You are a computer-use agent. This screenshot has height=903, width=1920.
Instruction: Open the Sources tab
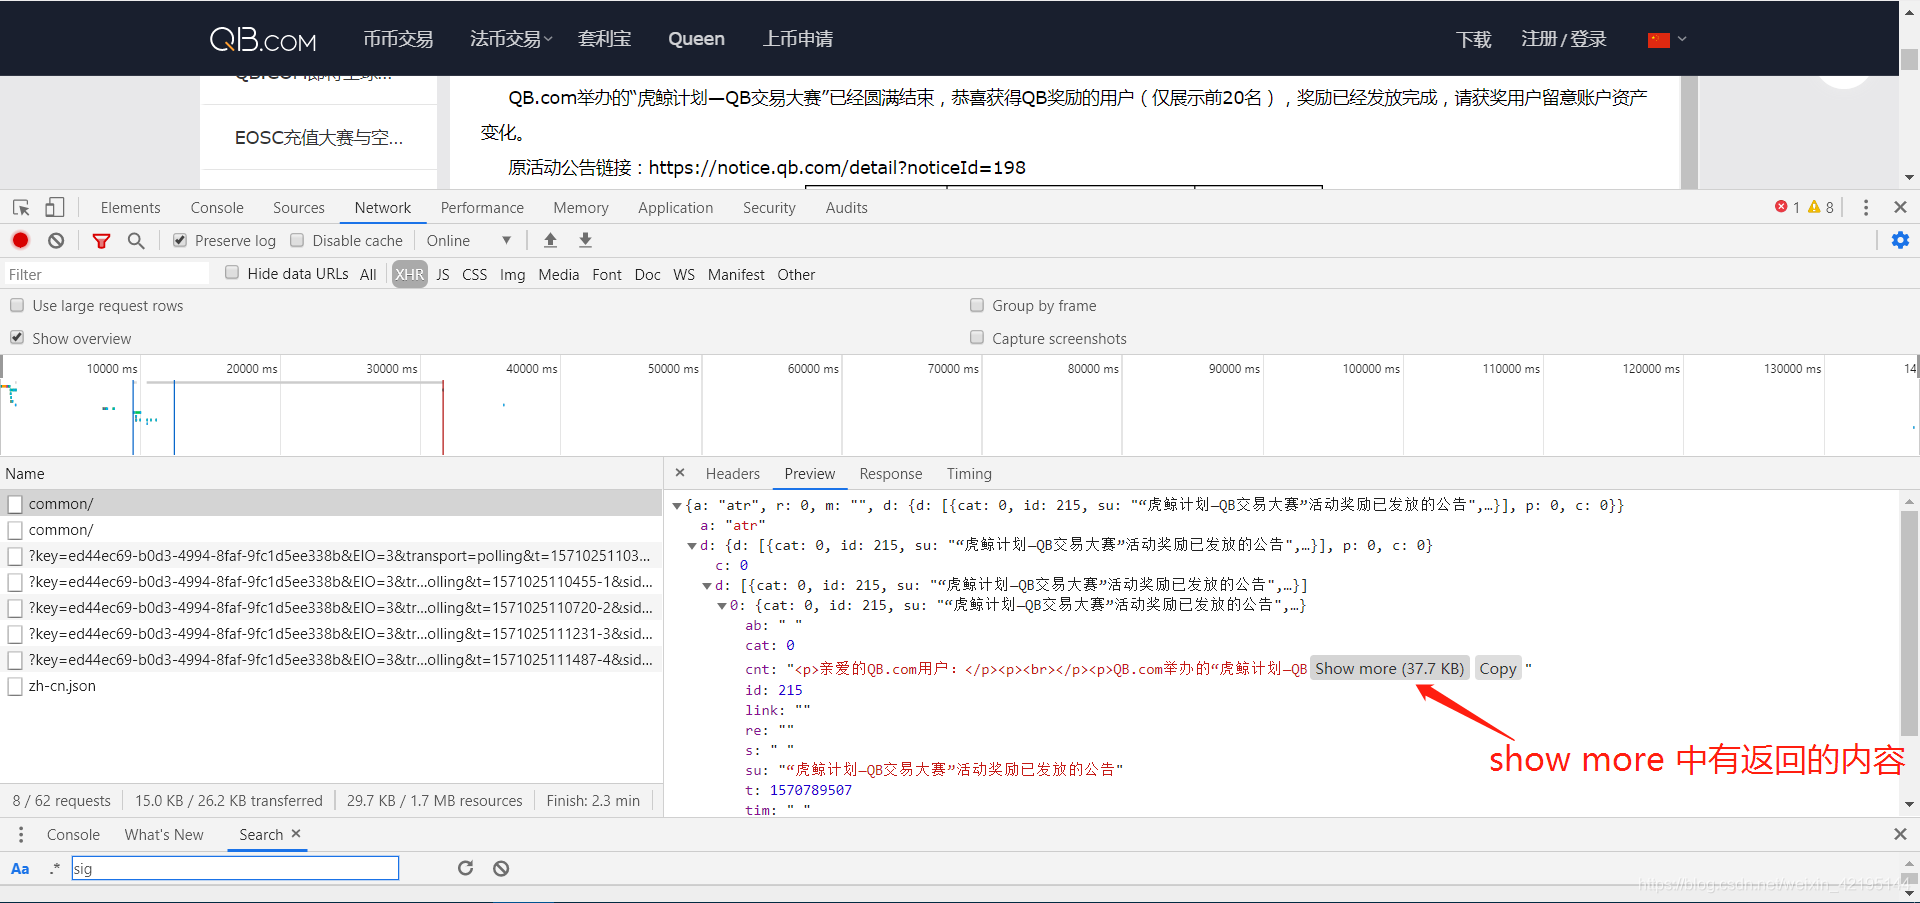coord(299,207)
